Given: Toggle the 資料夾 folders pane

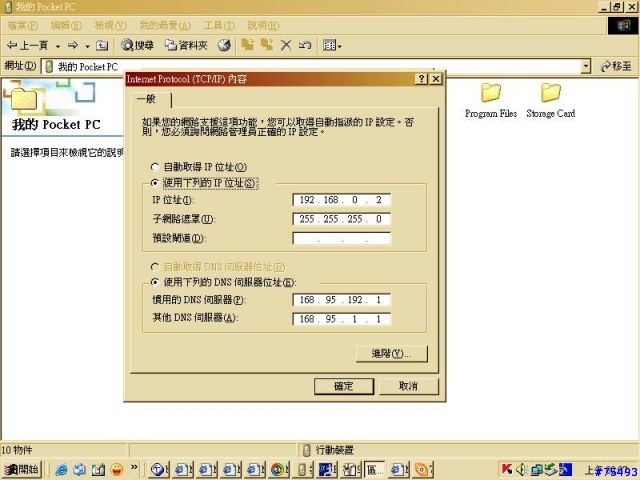Looking at the screenshot, I should click(x=187, y=45).
